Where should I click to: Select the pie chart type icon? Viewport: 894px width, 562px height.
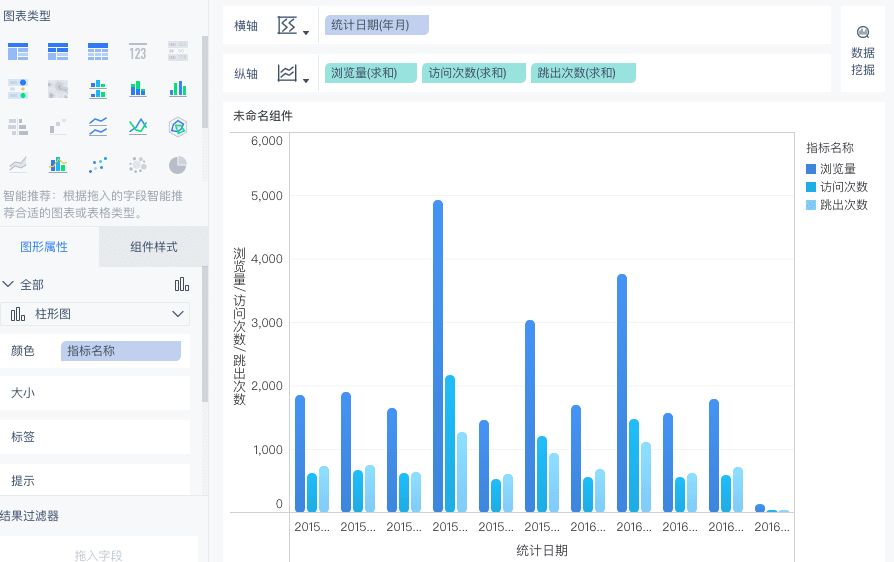(x=178, y=165)
